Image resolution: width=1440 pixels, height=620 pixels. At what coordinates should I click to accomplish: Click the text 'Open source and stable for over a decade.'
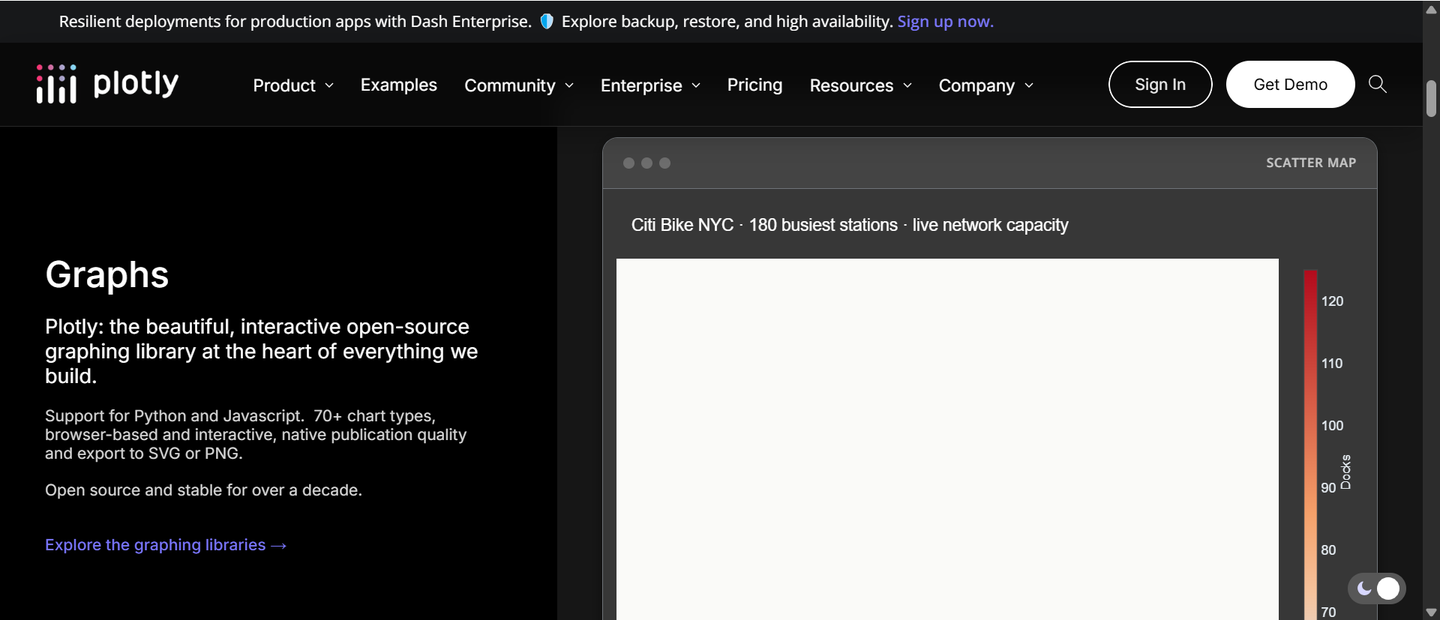coord(204,490)
